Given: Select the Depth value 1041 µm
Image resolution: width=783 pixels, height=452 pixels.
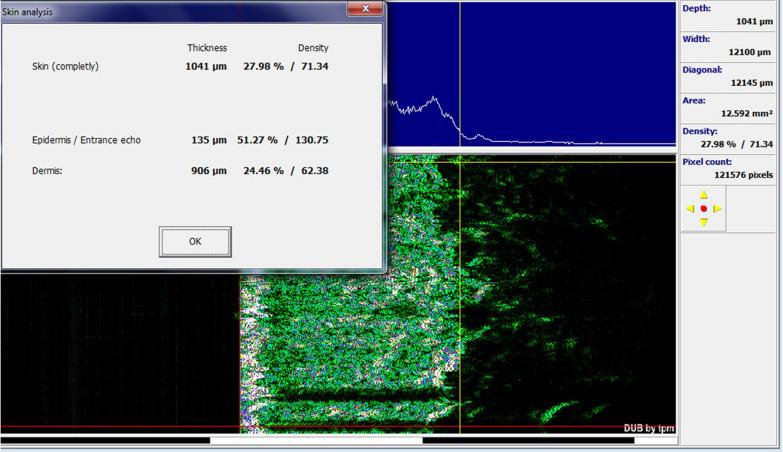Looking at the screenshot, I should coord(754,21).
